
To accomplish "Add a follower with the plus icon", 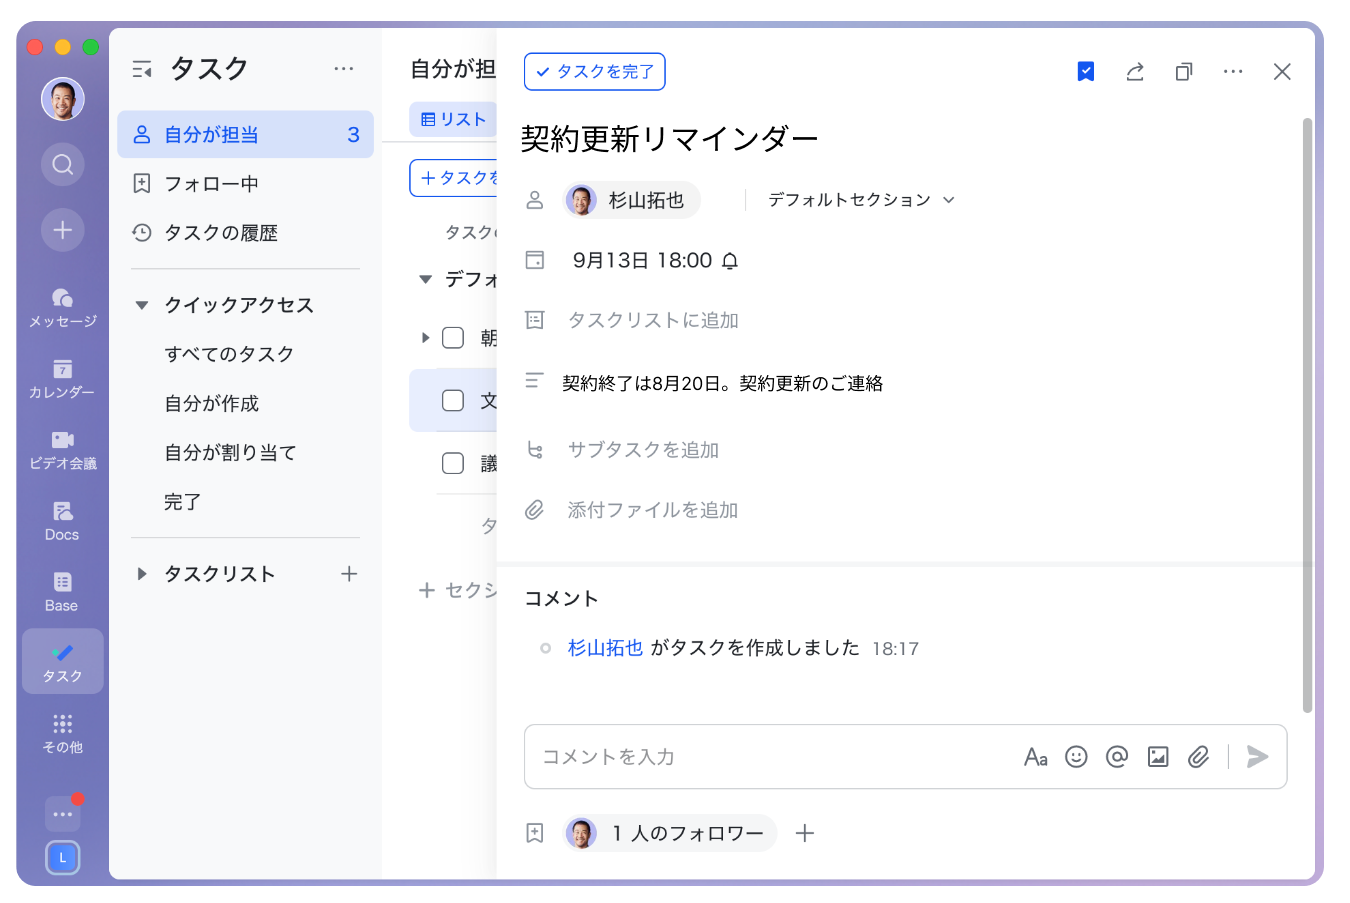I will click(x=805, y=833).
